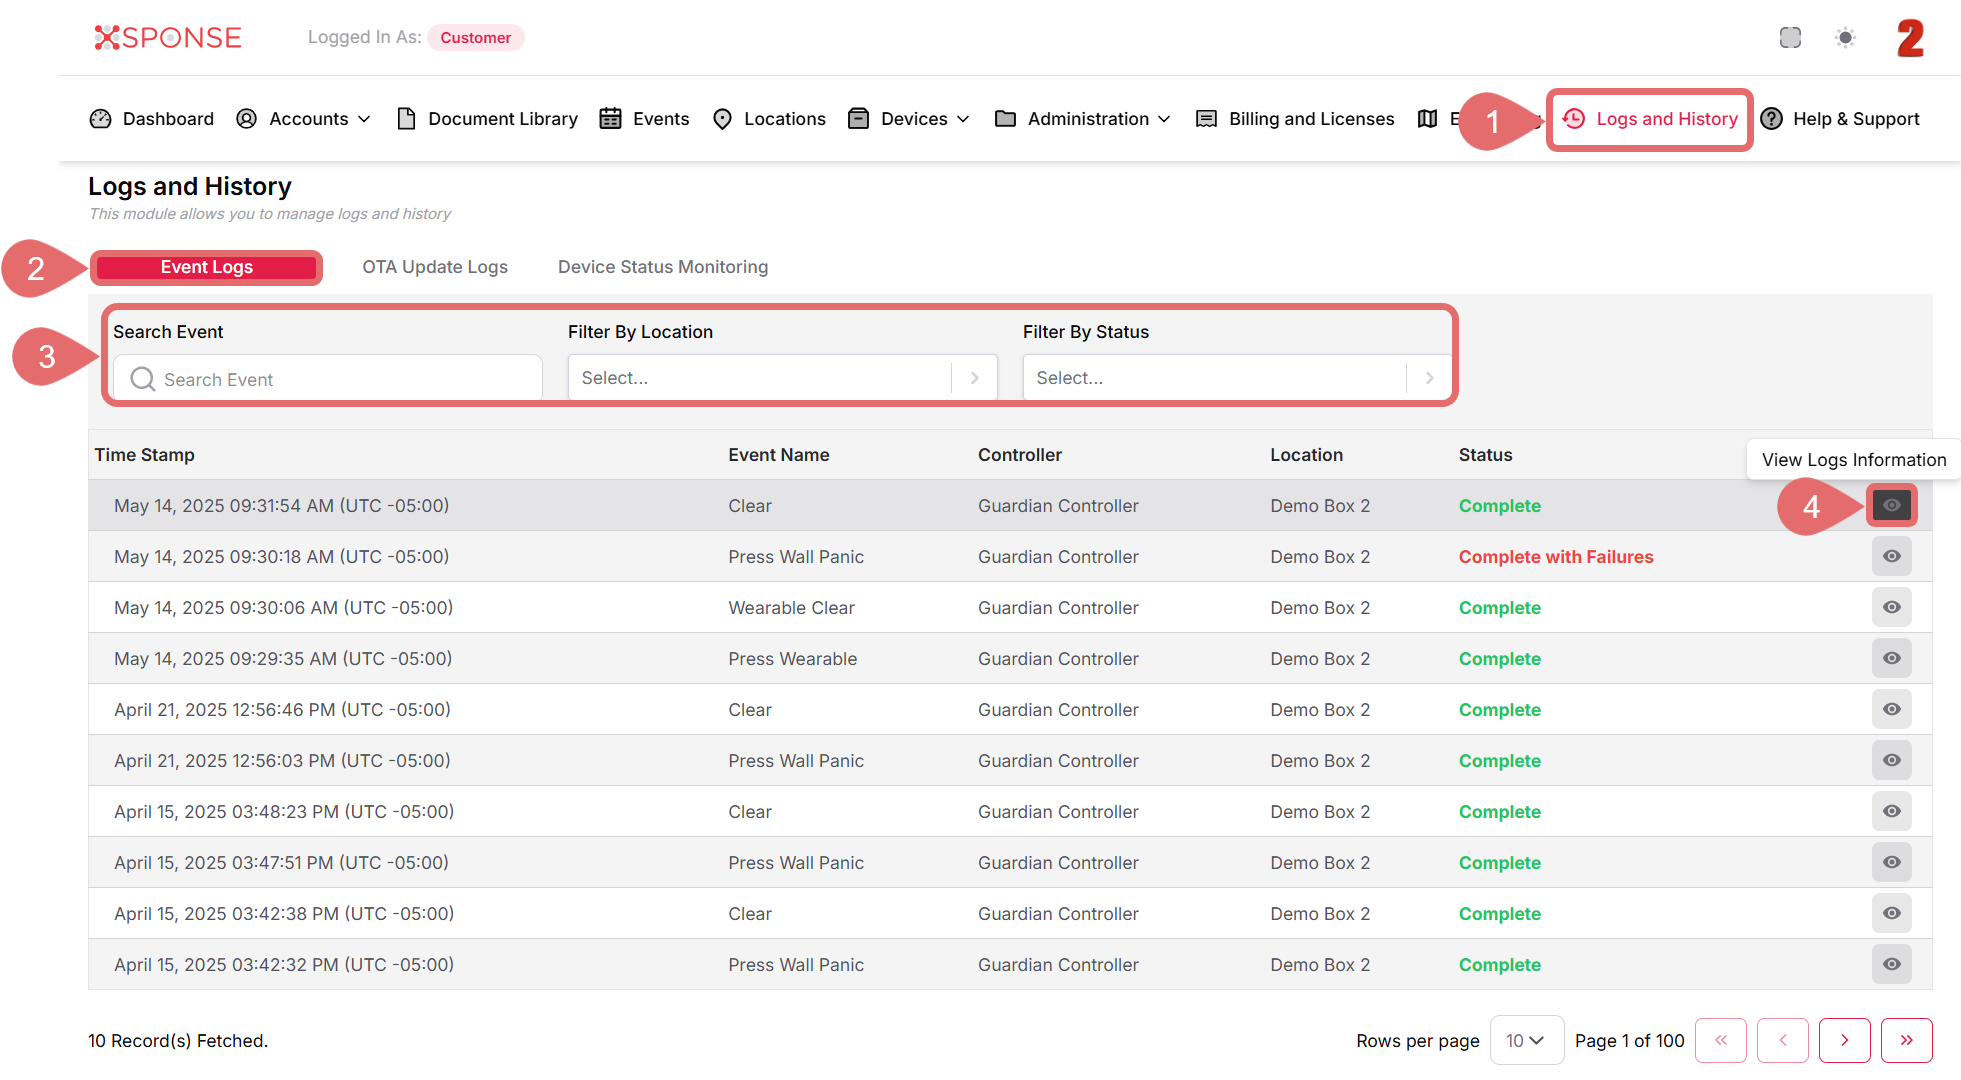Open the Filter By Location select box

point(782,378)
